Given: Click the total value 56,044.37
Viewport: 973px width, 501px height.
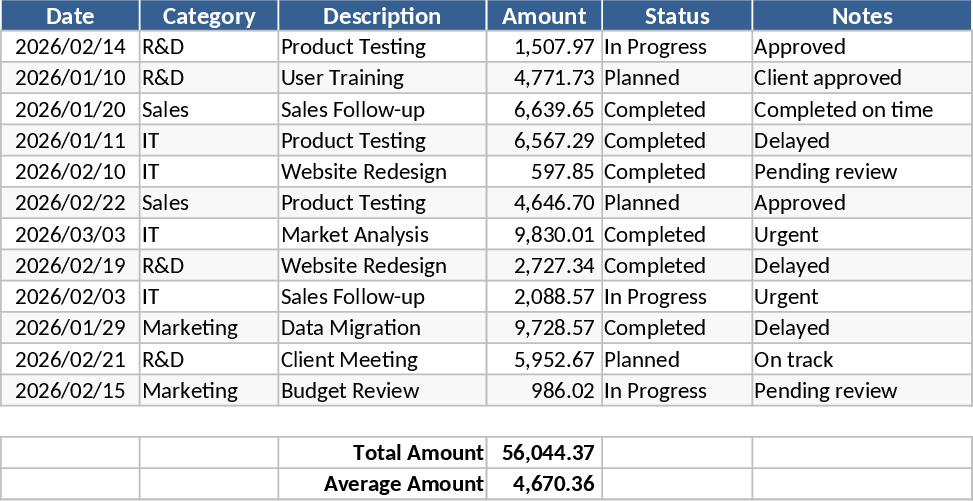Looking at the screenshot, I should click(x=544, y=453).
